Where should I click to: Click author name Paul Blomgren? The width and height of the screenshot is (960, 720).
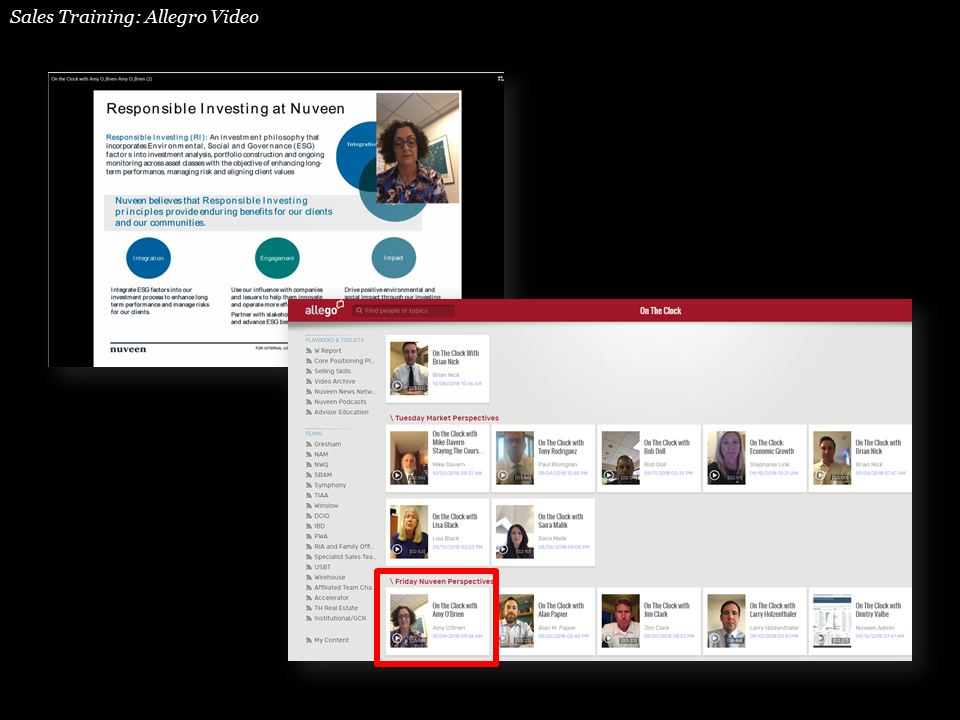click(557, 465)
